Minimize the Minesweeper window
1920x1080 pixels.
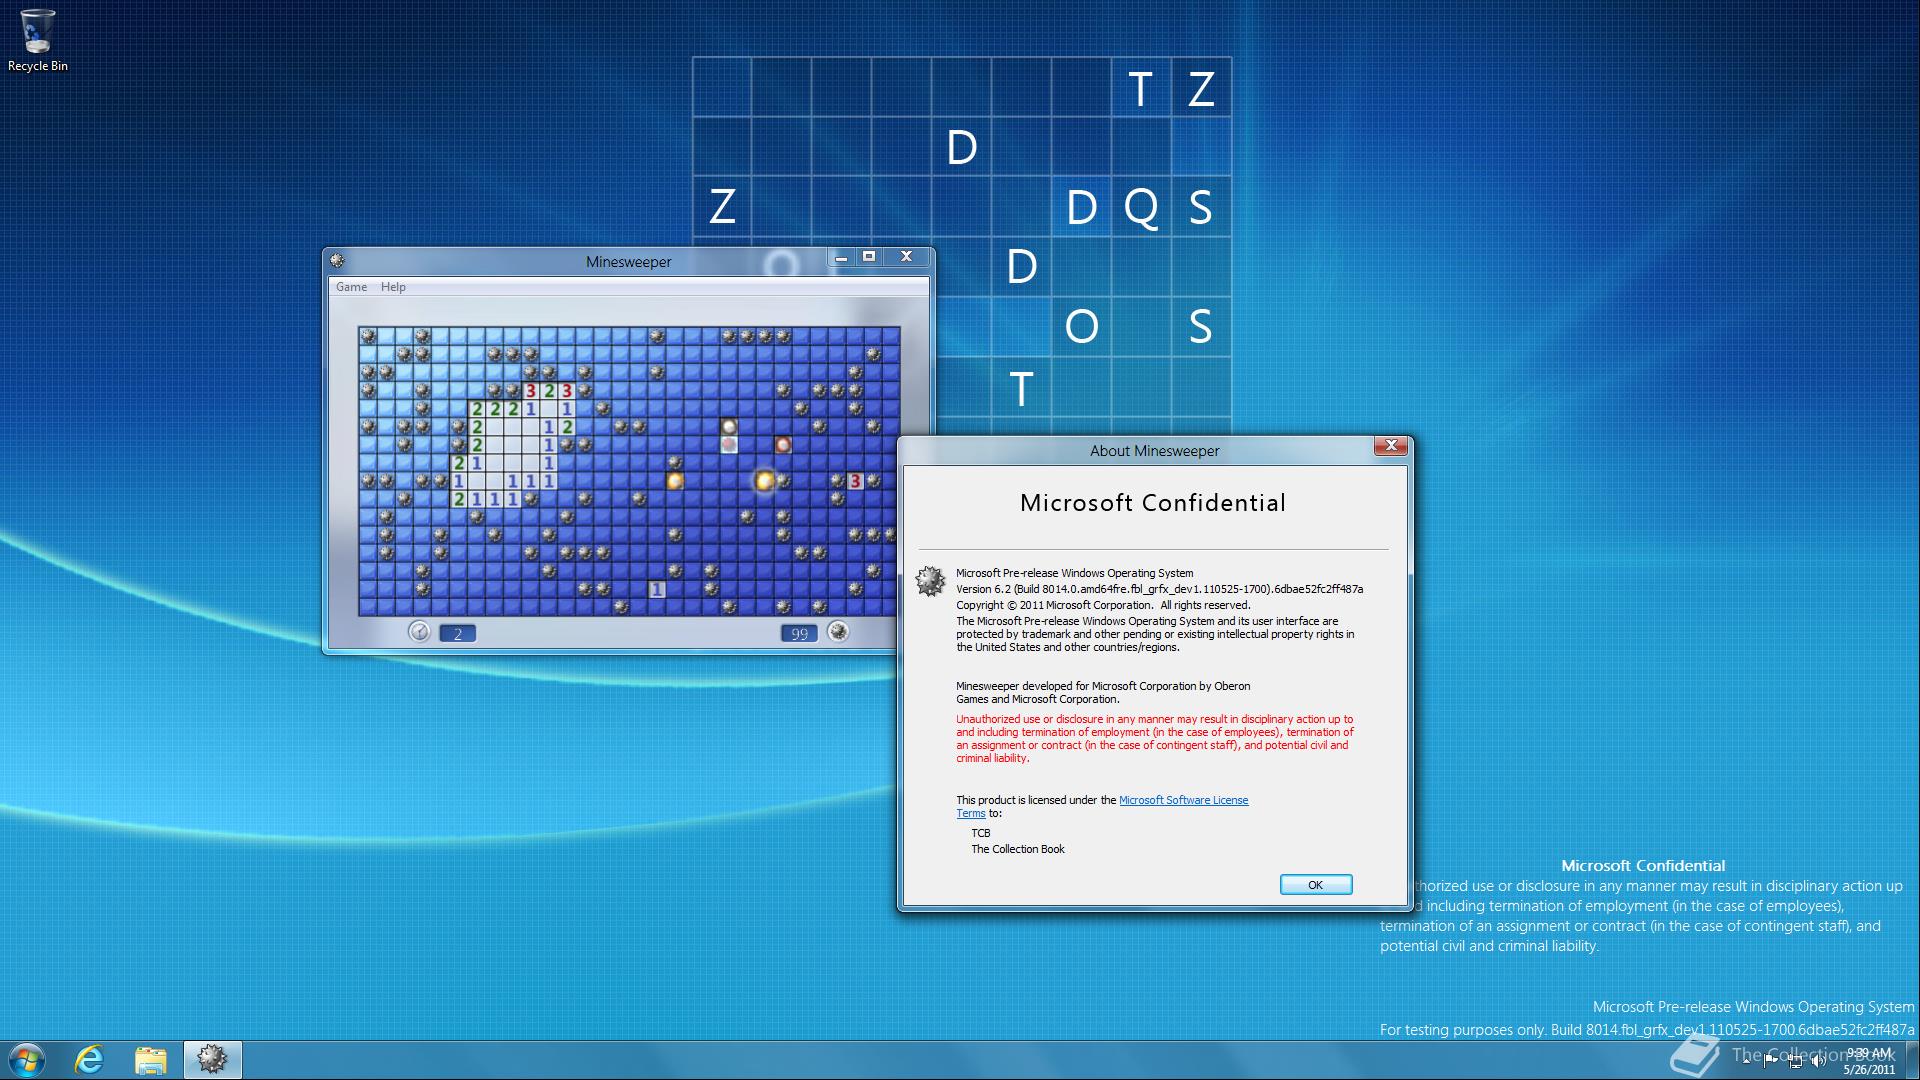click(841, 257)
